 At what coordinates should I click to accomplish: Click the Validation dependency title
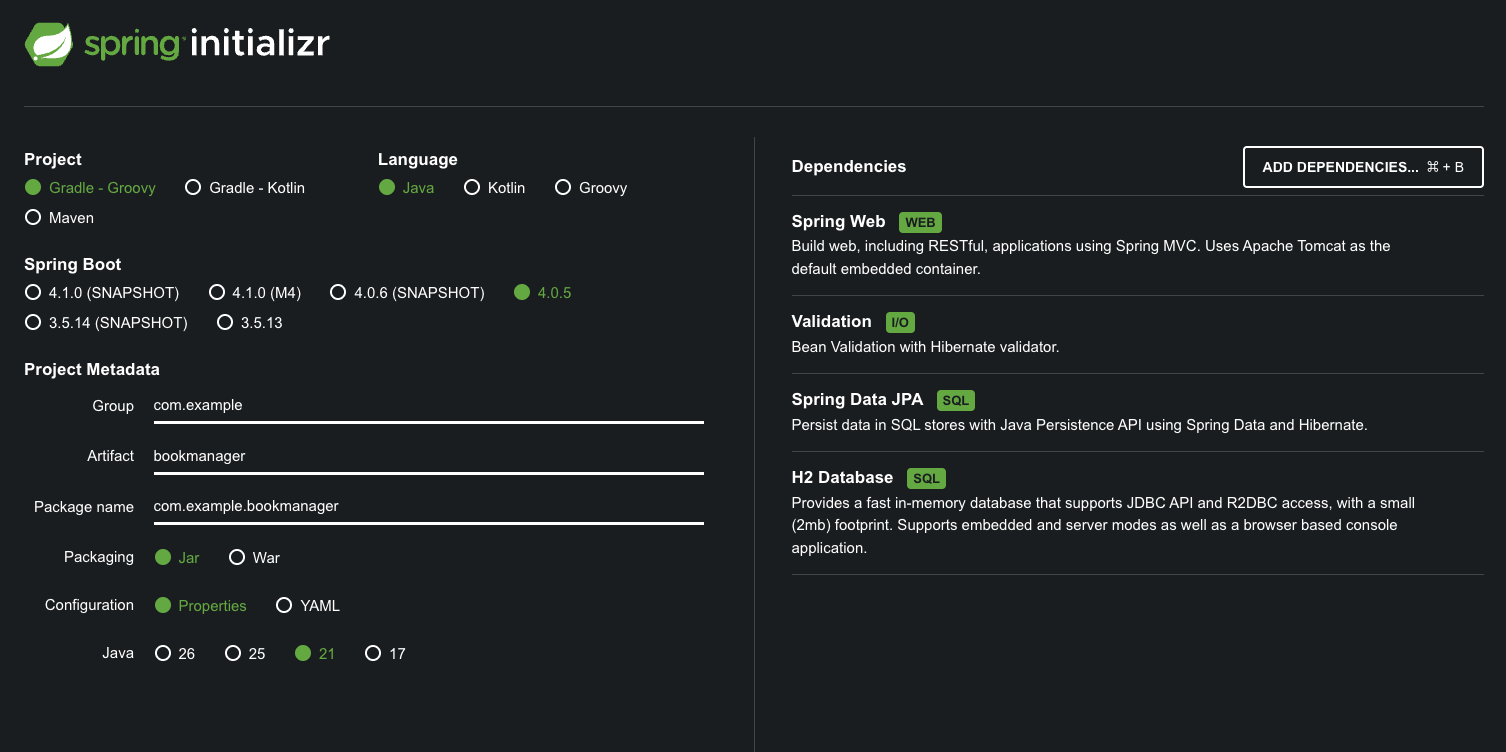point(831,322)
